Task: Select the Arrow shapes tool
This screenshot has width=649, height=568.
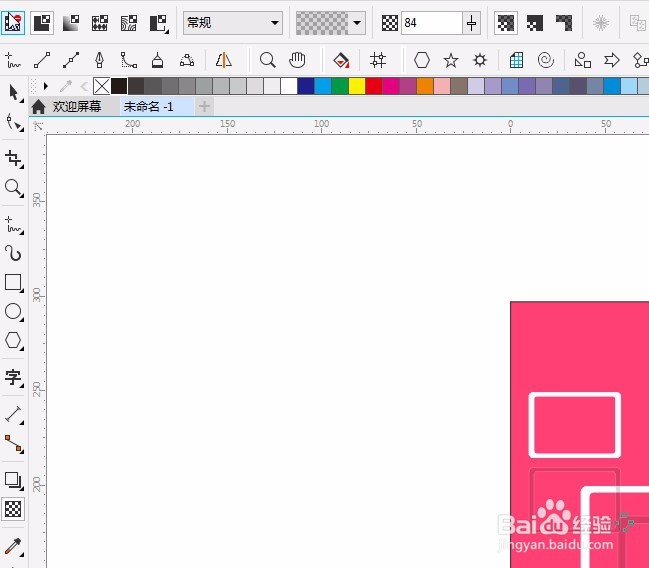Action: 611,60
